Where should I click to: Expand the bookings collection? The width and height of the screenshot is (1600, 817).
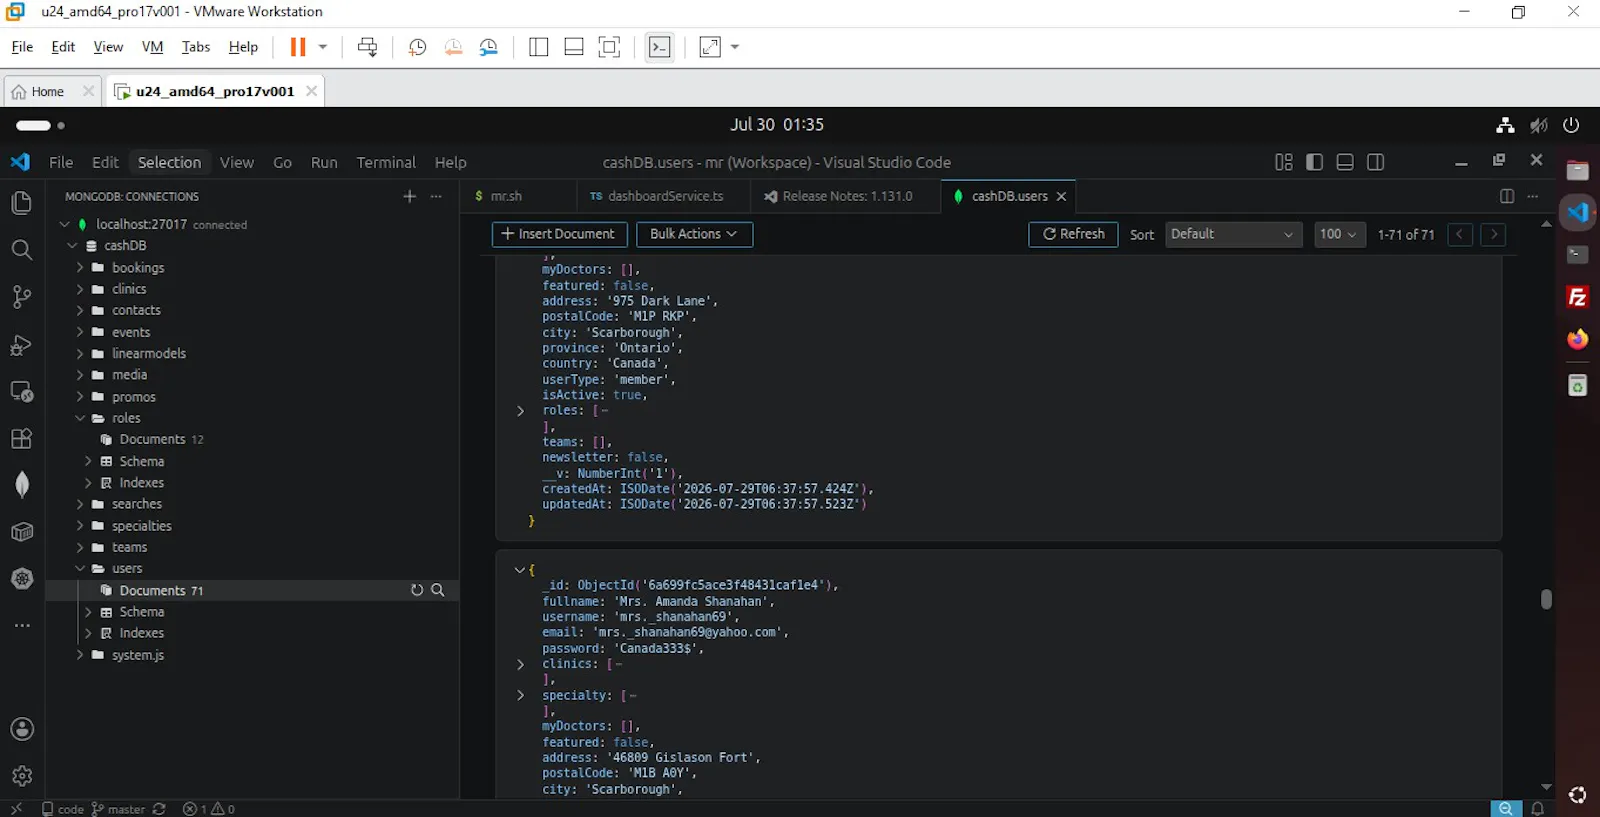coord(80,267)
